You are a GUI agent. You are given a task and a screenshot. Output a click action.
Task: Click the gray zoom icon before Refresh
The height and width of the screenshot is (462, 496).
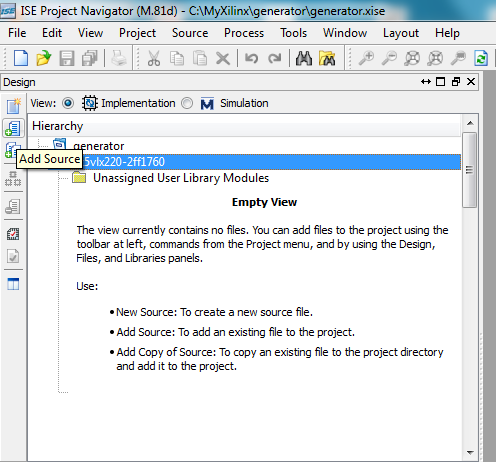coord(458,58)
